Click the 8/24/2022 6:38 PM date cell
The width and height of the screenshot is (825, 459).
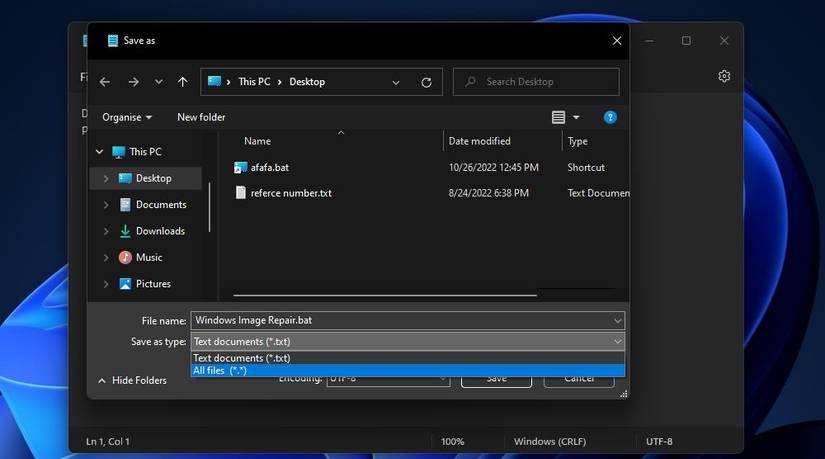click(488, 193)
